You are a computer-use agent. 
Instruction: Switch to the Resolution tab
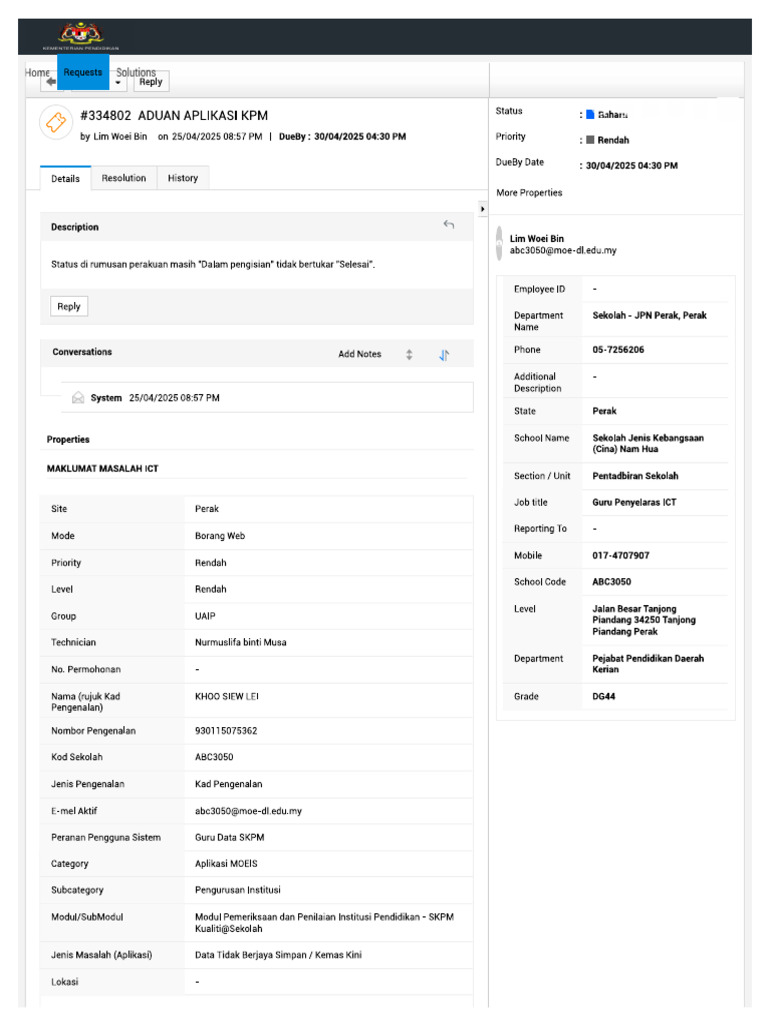[x=124, y=178]
